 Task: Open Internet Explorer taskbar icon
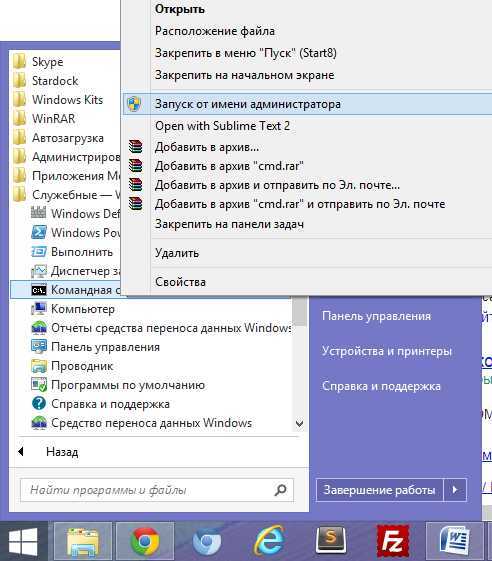[x=269, y=541]
